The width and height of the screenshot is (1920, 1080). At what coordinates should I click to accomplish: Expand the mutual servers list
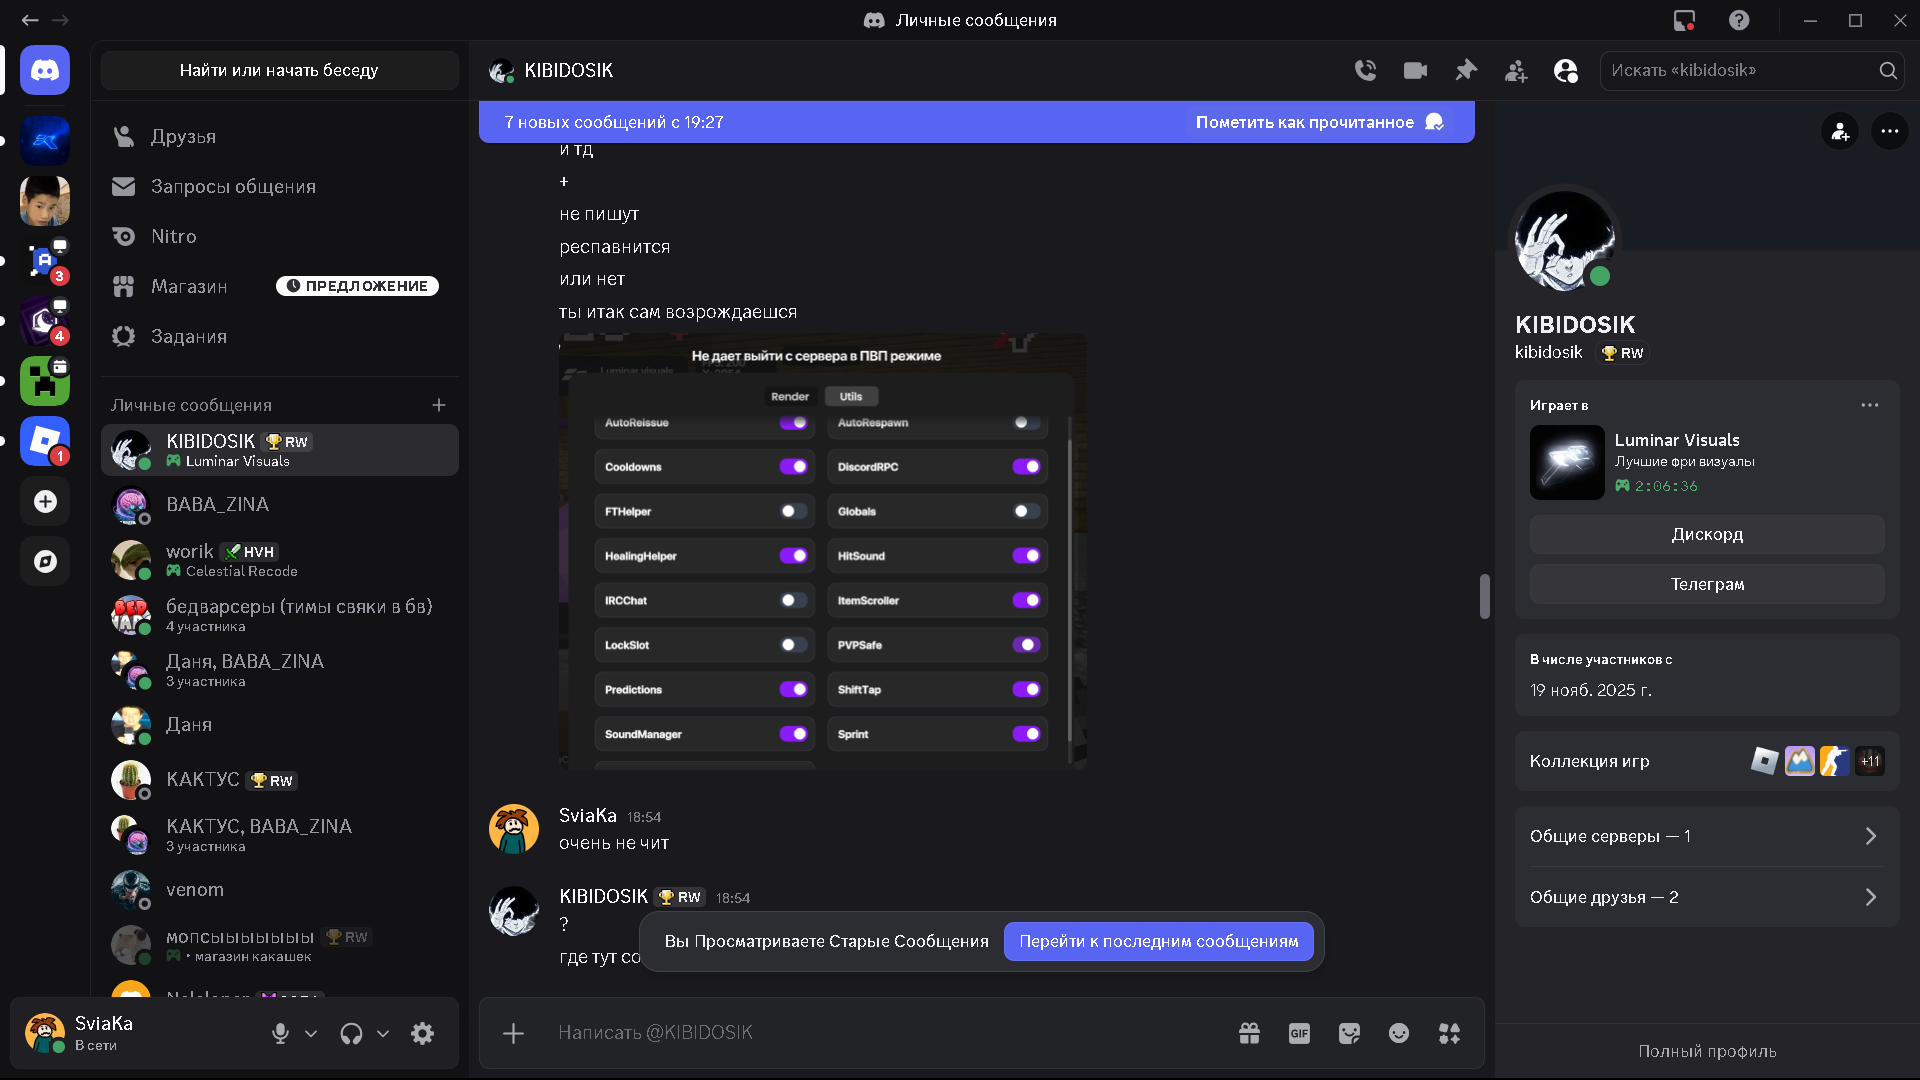pos(1707,836)
